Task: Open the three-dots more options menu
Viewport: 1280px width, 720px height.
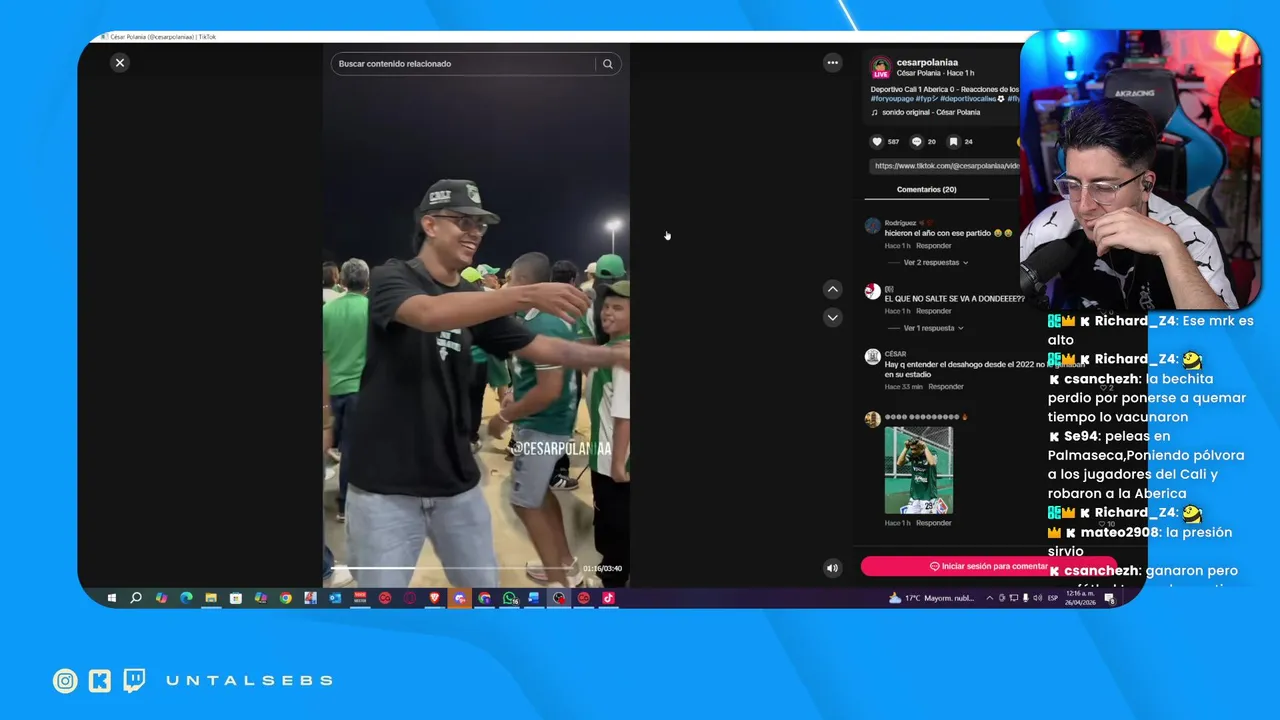Action: point(832,63)
